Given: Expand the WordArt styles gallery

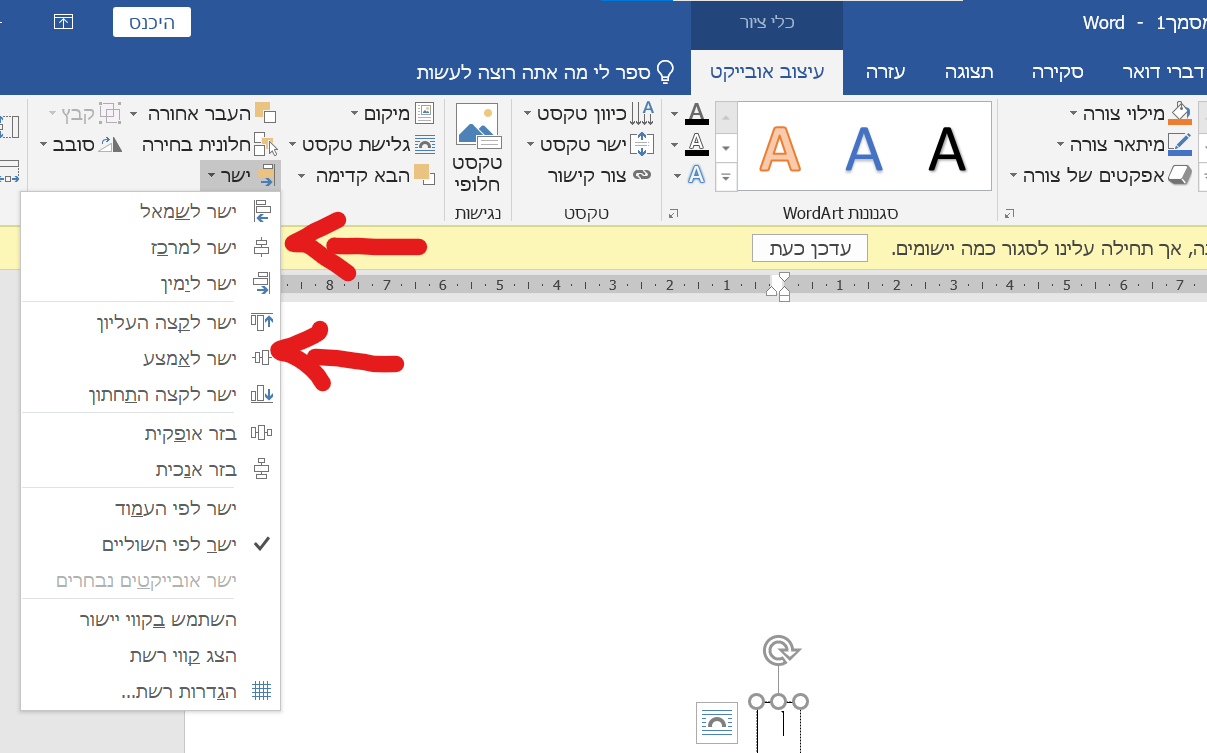Looking at the screenshot, I should pos(727,177).
